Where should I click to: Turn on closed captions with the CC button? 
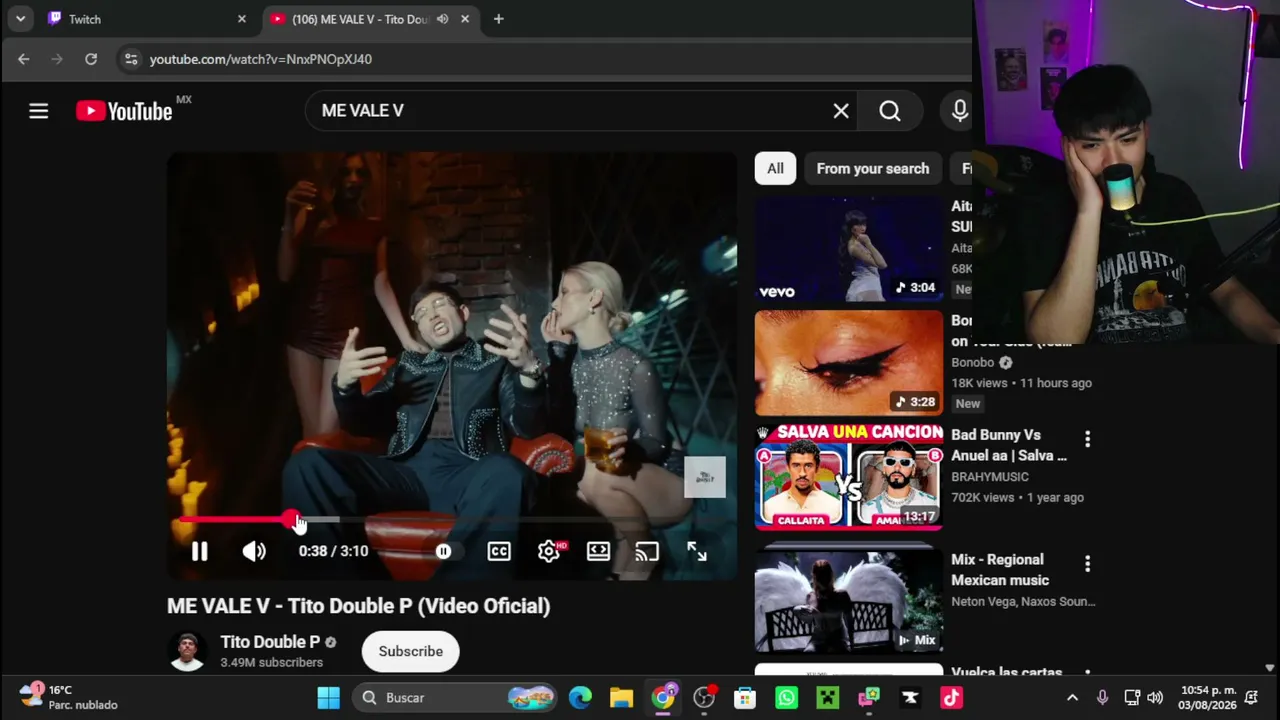click(x=499, y=551)
